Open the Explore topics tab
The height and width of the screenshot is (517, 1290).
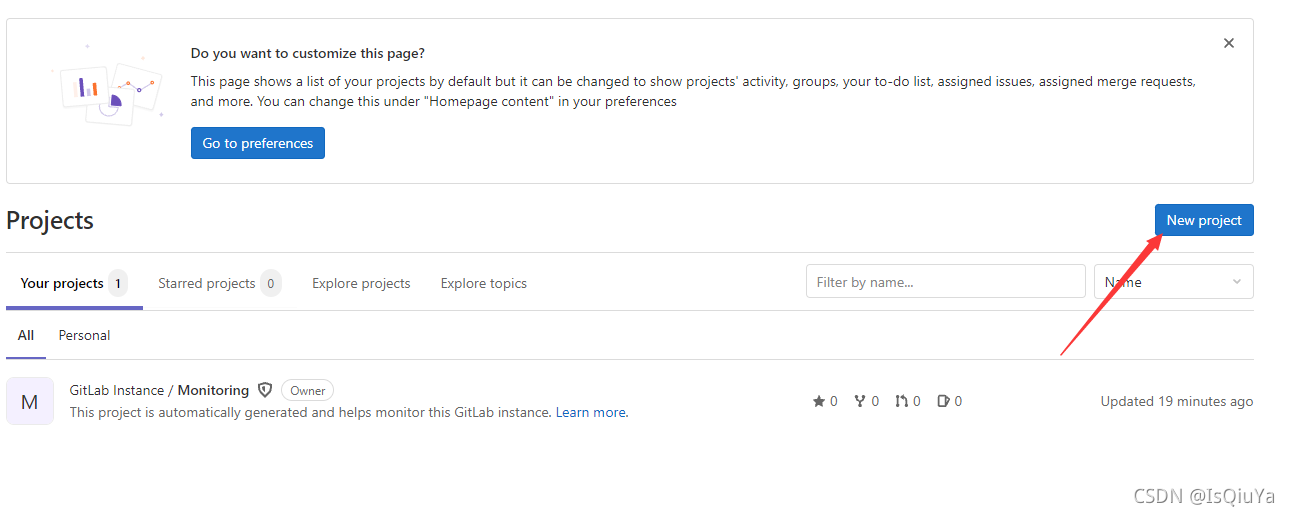484,283
